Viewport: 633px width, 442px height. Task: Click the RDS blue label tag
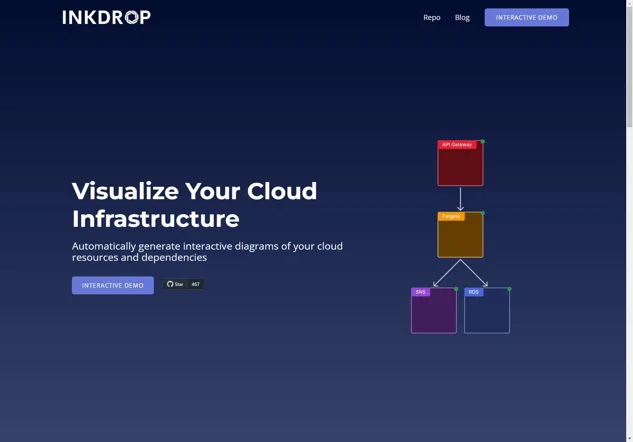click(474, 292)
